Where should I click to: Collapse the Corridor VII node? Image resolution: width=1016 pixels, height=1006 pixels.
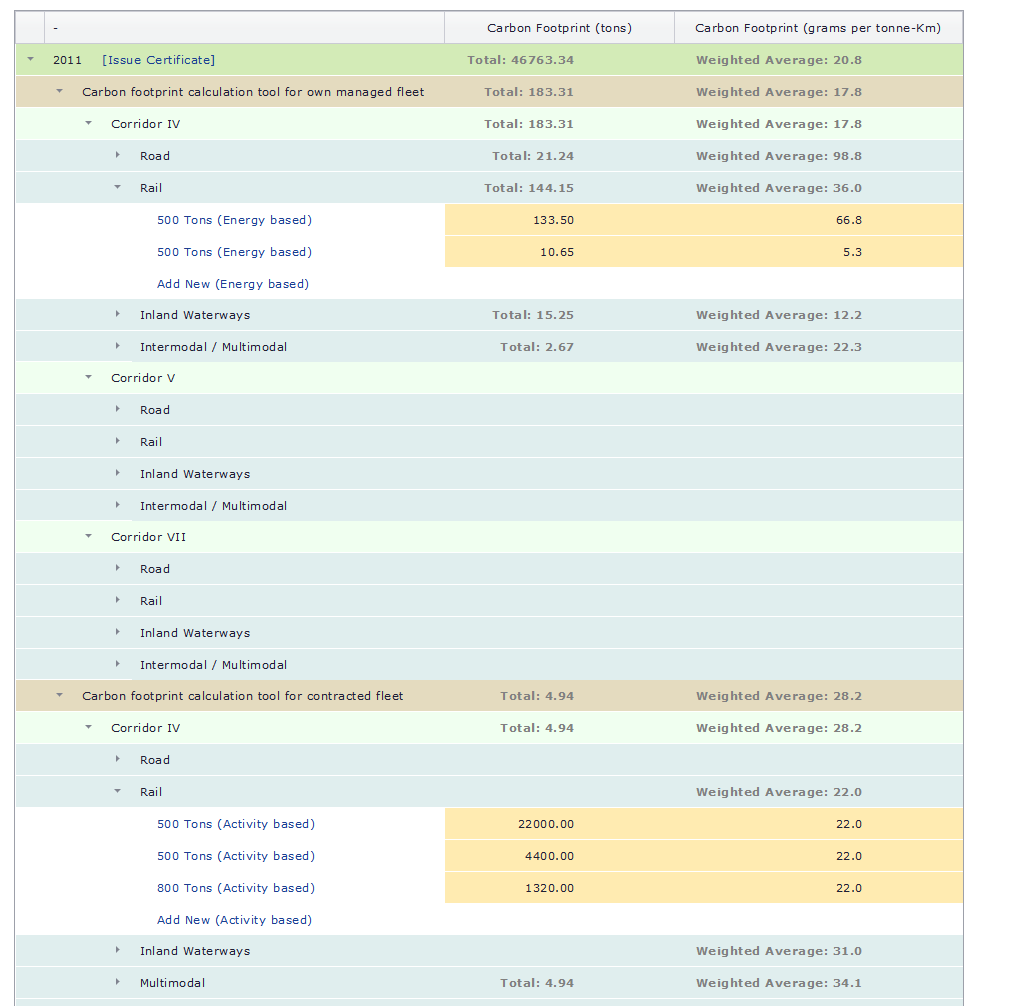88,537
